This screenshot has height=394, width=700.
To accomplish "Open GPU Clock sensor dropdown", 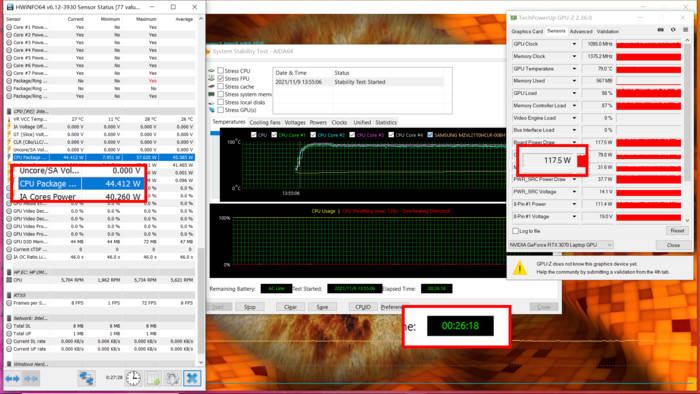I will pos(574,44).
